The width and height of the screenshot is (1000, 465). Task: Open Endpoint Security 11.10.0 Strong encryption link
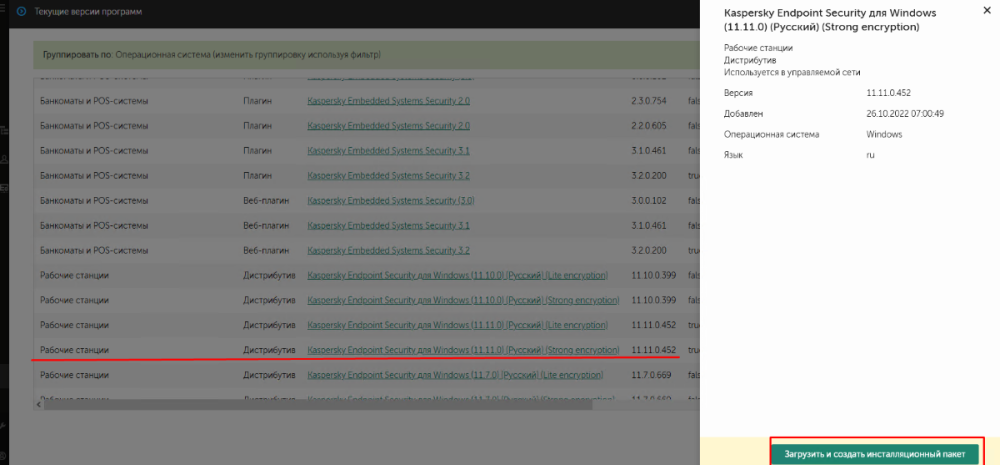tap(463, 300)
